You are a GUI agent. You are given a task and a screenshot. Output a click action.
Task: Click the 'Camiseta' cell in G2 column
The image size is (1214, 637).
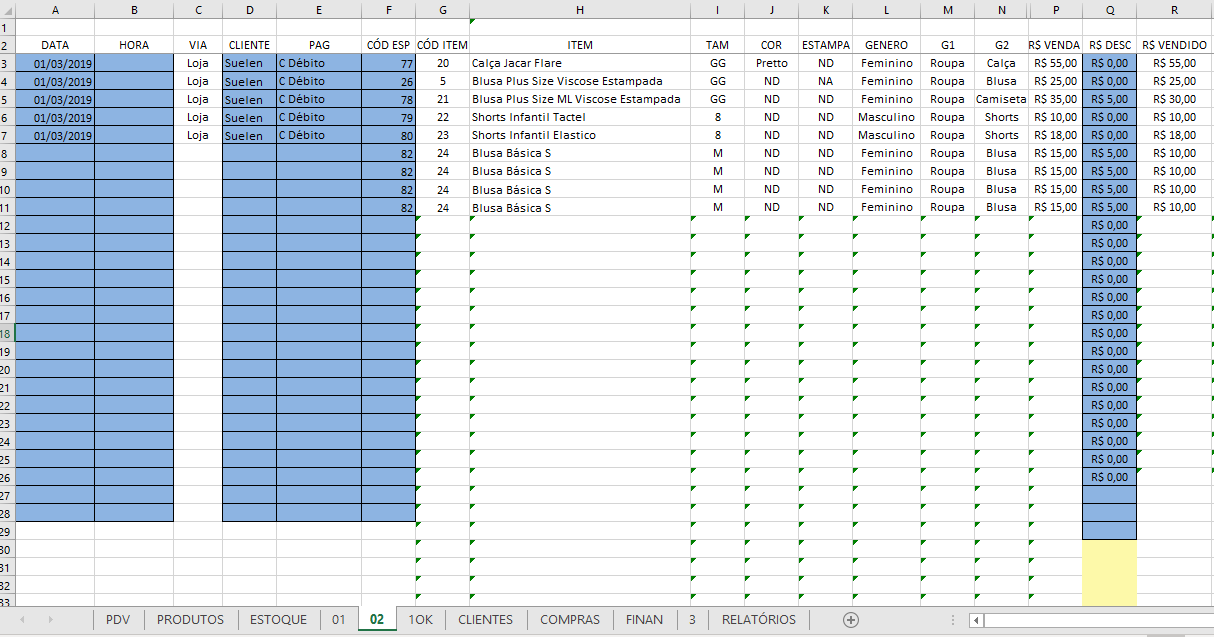point(1001,99)
